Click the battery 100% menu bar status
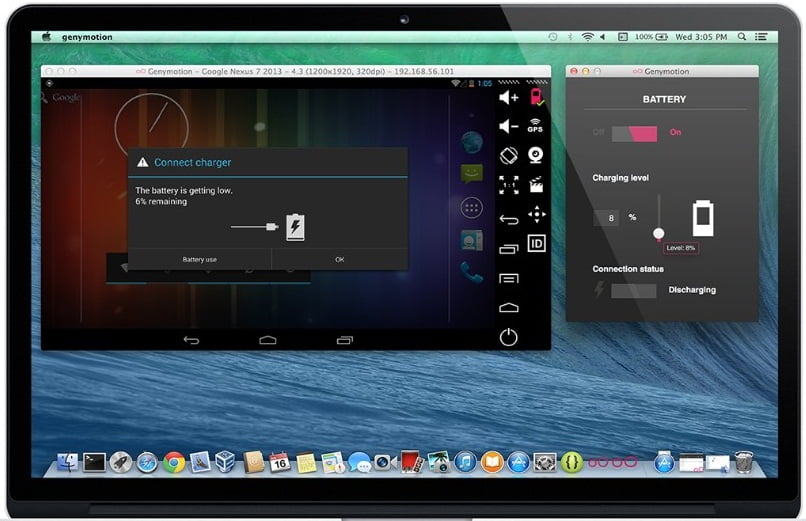 tap(651, 37)
